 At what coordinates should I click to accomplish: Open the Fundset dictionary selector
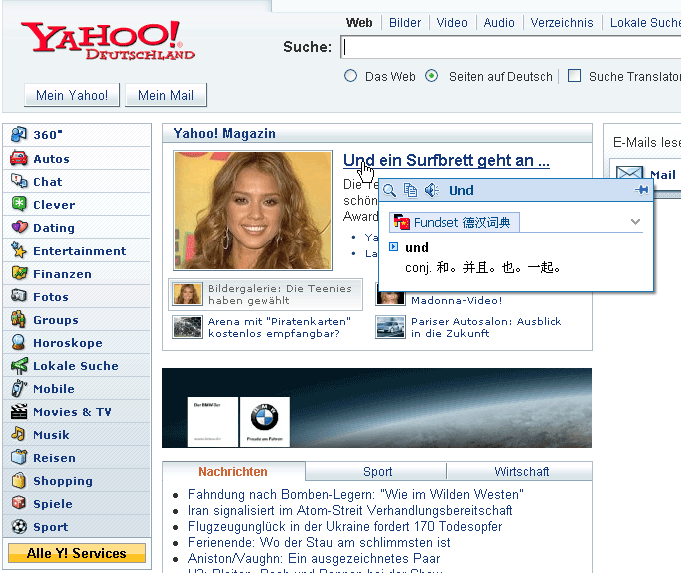pos(454,222)
